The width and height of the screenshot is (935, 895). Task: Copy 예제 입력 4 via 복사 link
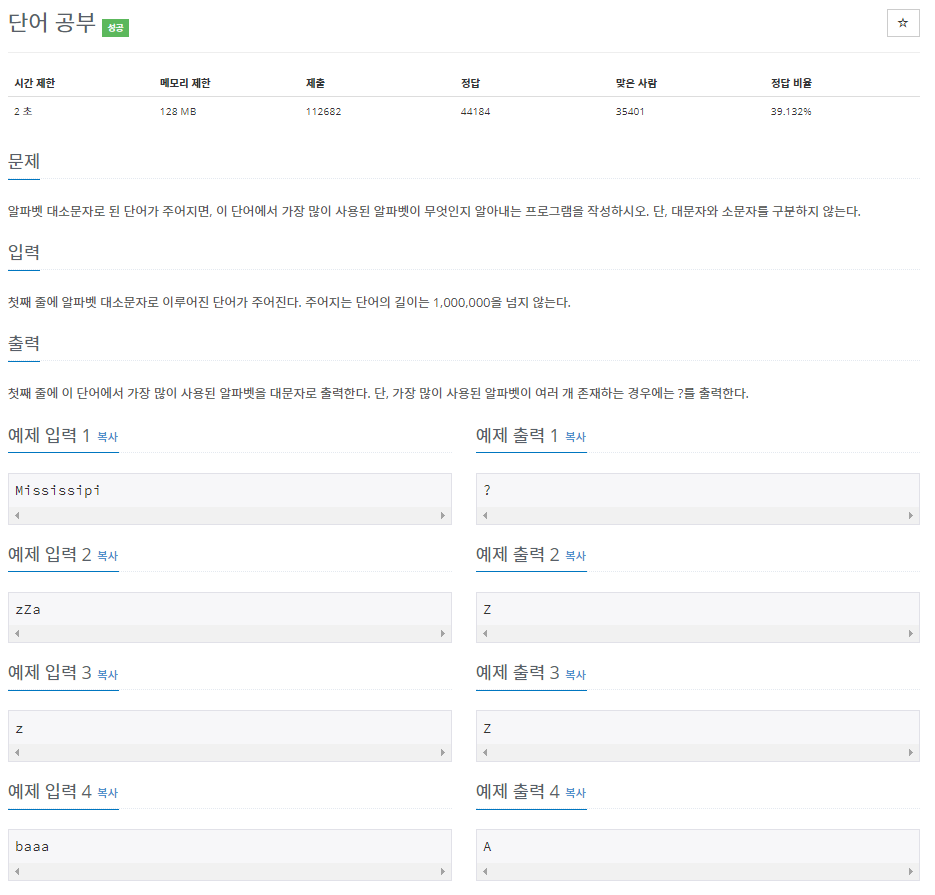point(108,793)
